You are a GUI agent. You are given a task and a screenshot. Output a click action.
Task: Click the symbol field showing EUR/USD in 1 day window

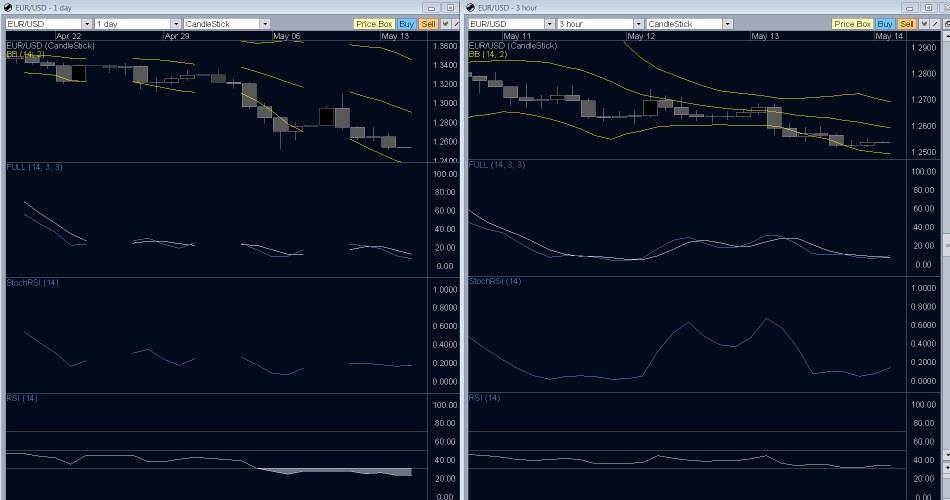(x=43, y=24)
